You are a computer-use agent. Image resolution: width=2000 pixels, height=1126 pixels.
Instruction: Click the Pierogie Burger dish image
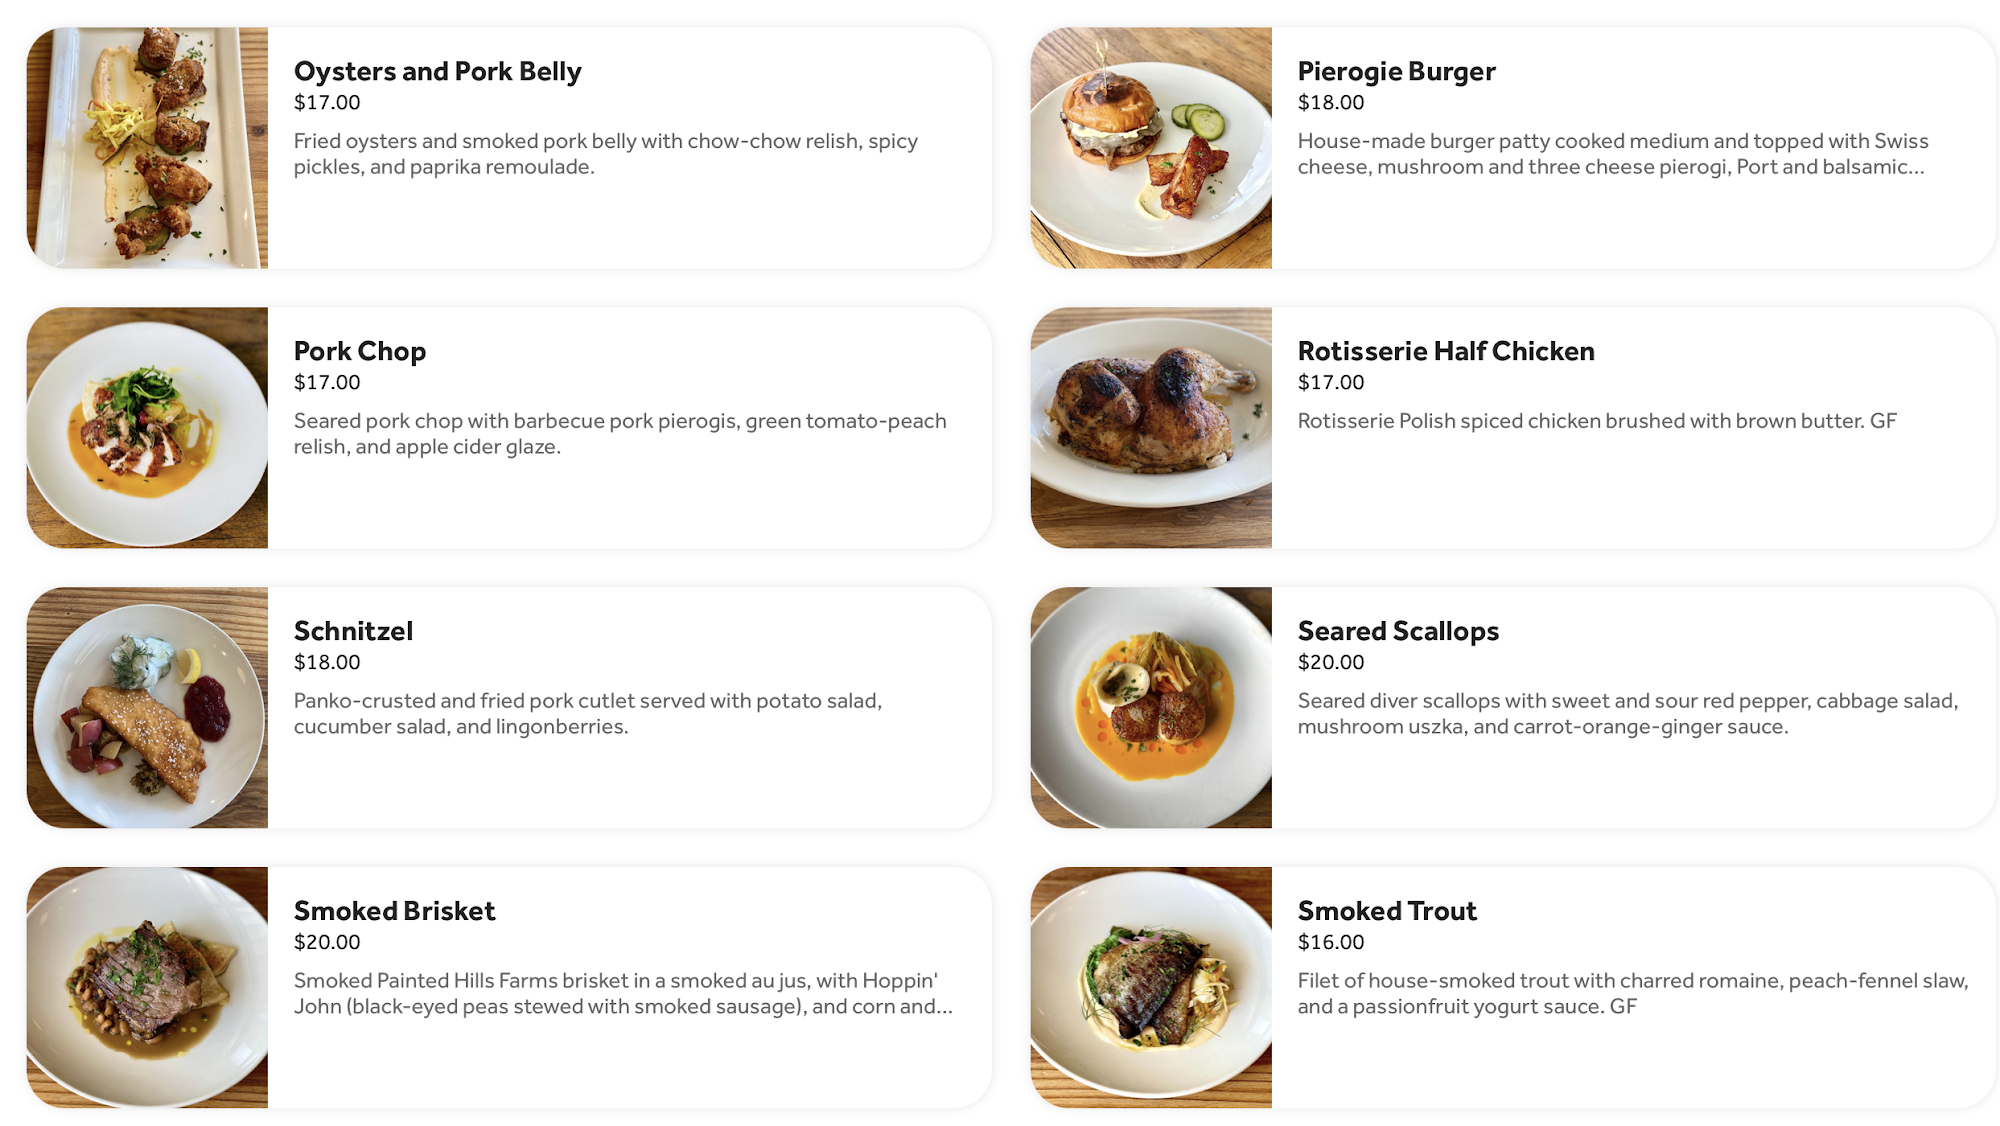1151,148
